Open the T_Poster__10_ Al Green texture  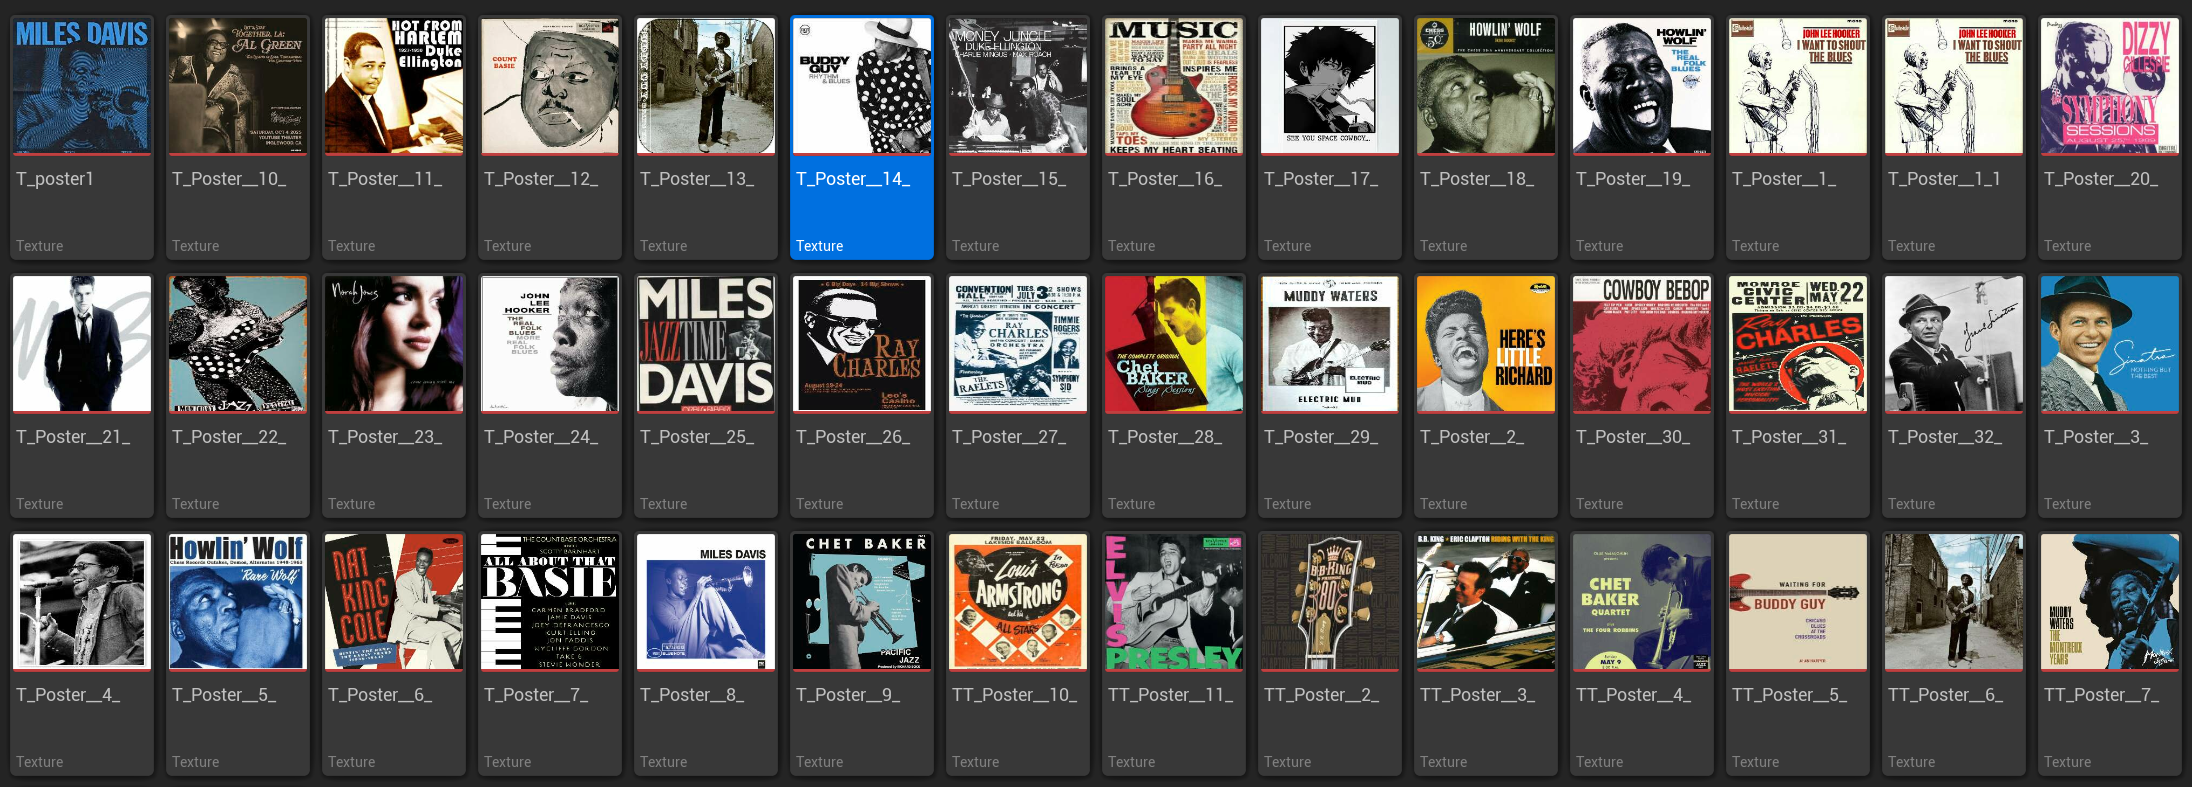tap(238, 86)
